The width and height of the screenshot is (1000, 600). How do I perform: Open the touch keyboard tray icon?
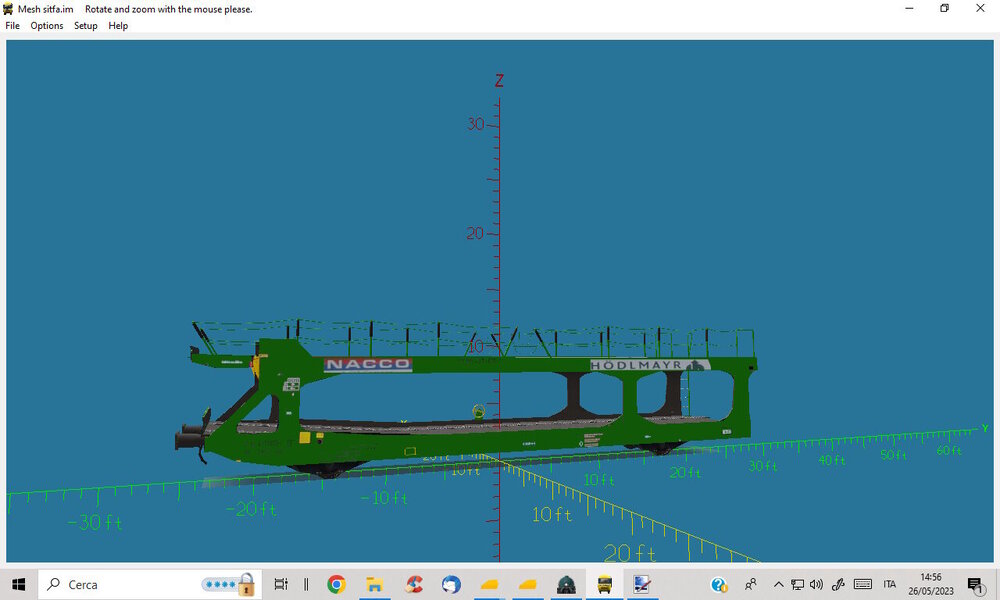tap(863, 584)
